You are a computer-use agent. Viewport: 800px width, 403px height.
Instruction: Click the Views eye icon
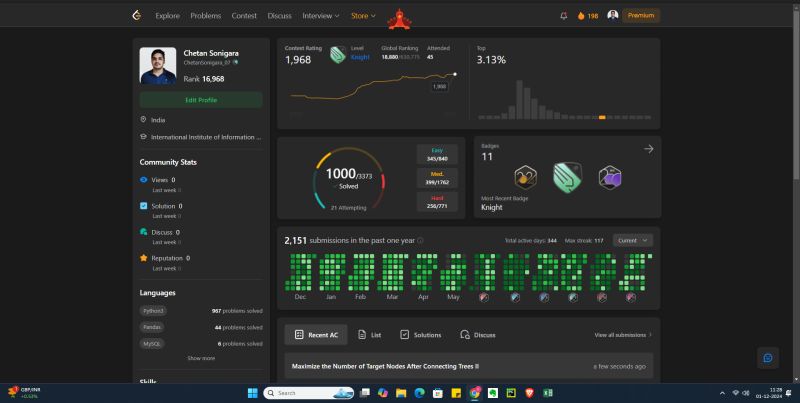point(143,180)
